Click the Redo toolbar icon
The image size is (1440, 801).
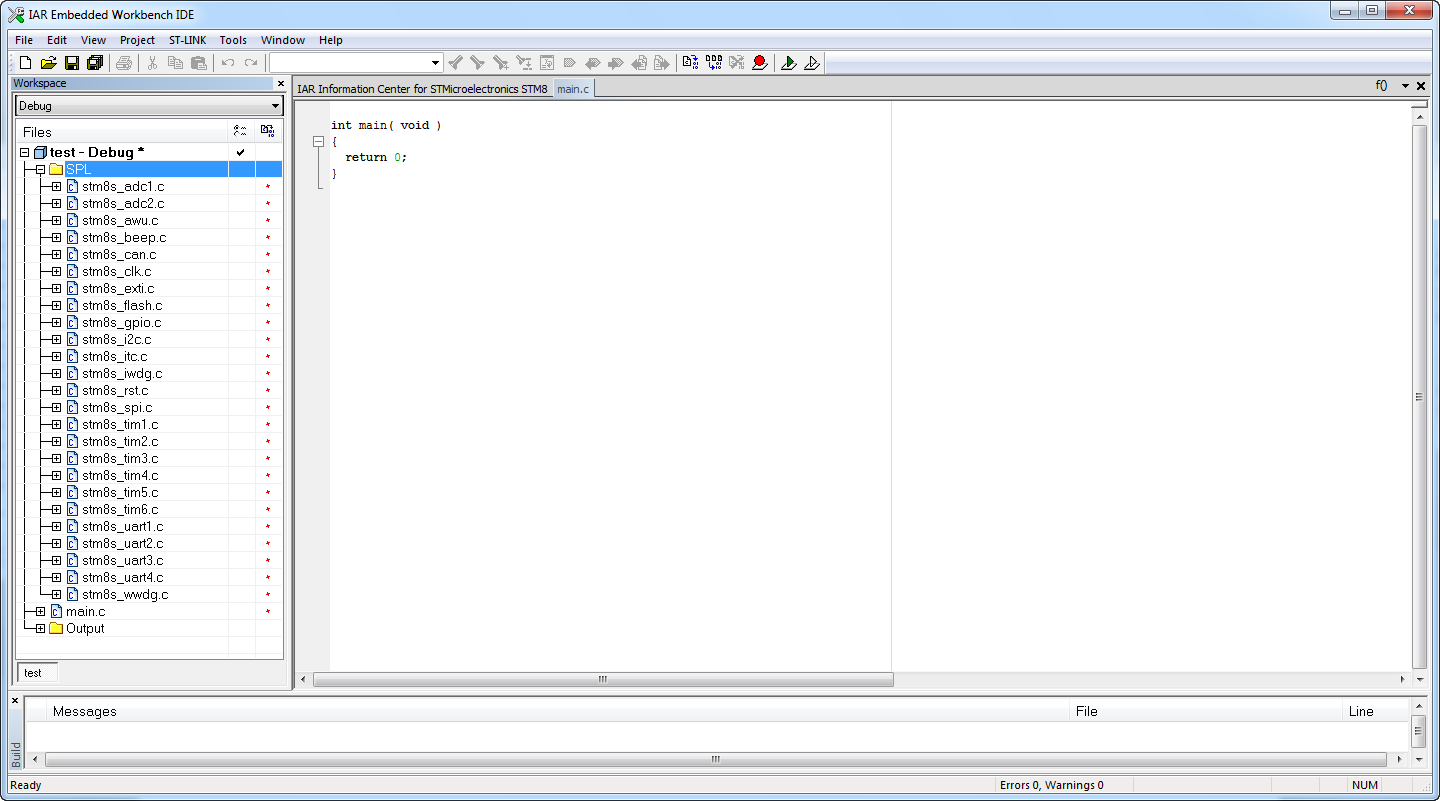[x=251, y=63]
